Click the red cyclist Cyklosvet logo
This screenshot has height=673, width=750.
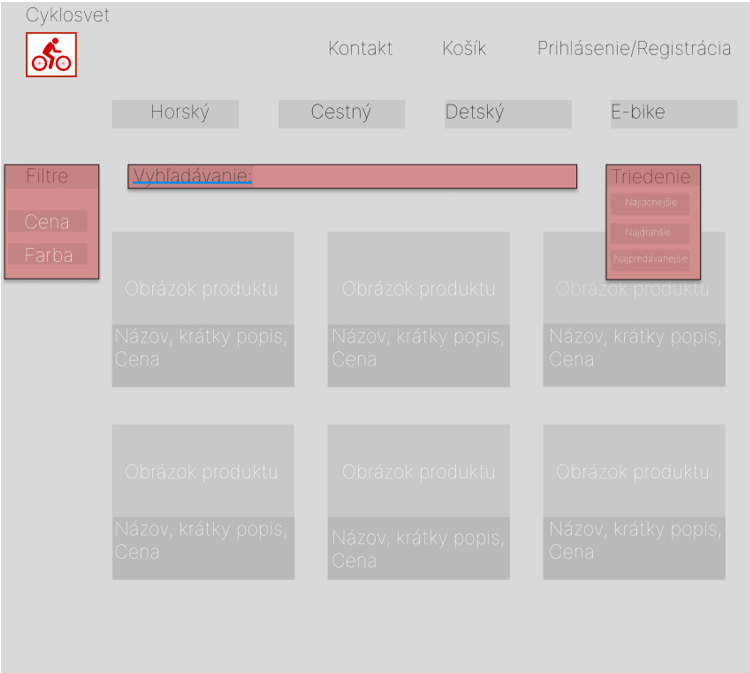[51, 55]
